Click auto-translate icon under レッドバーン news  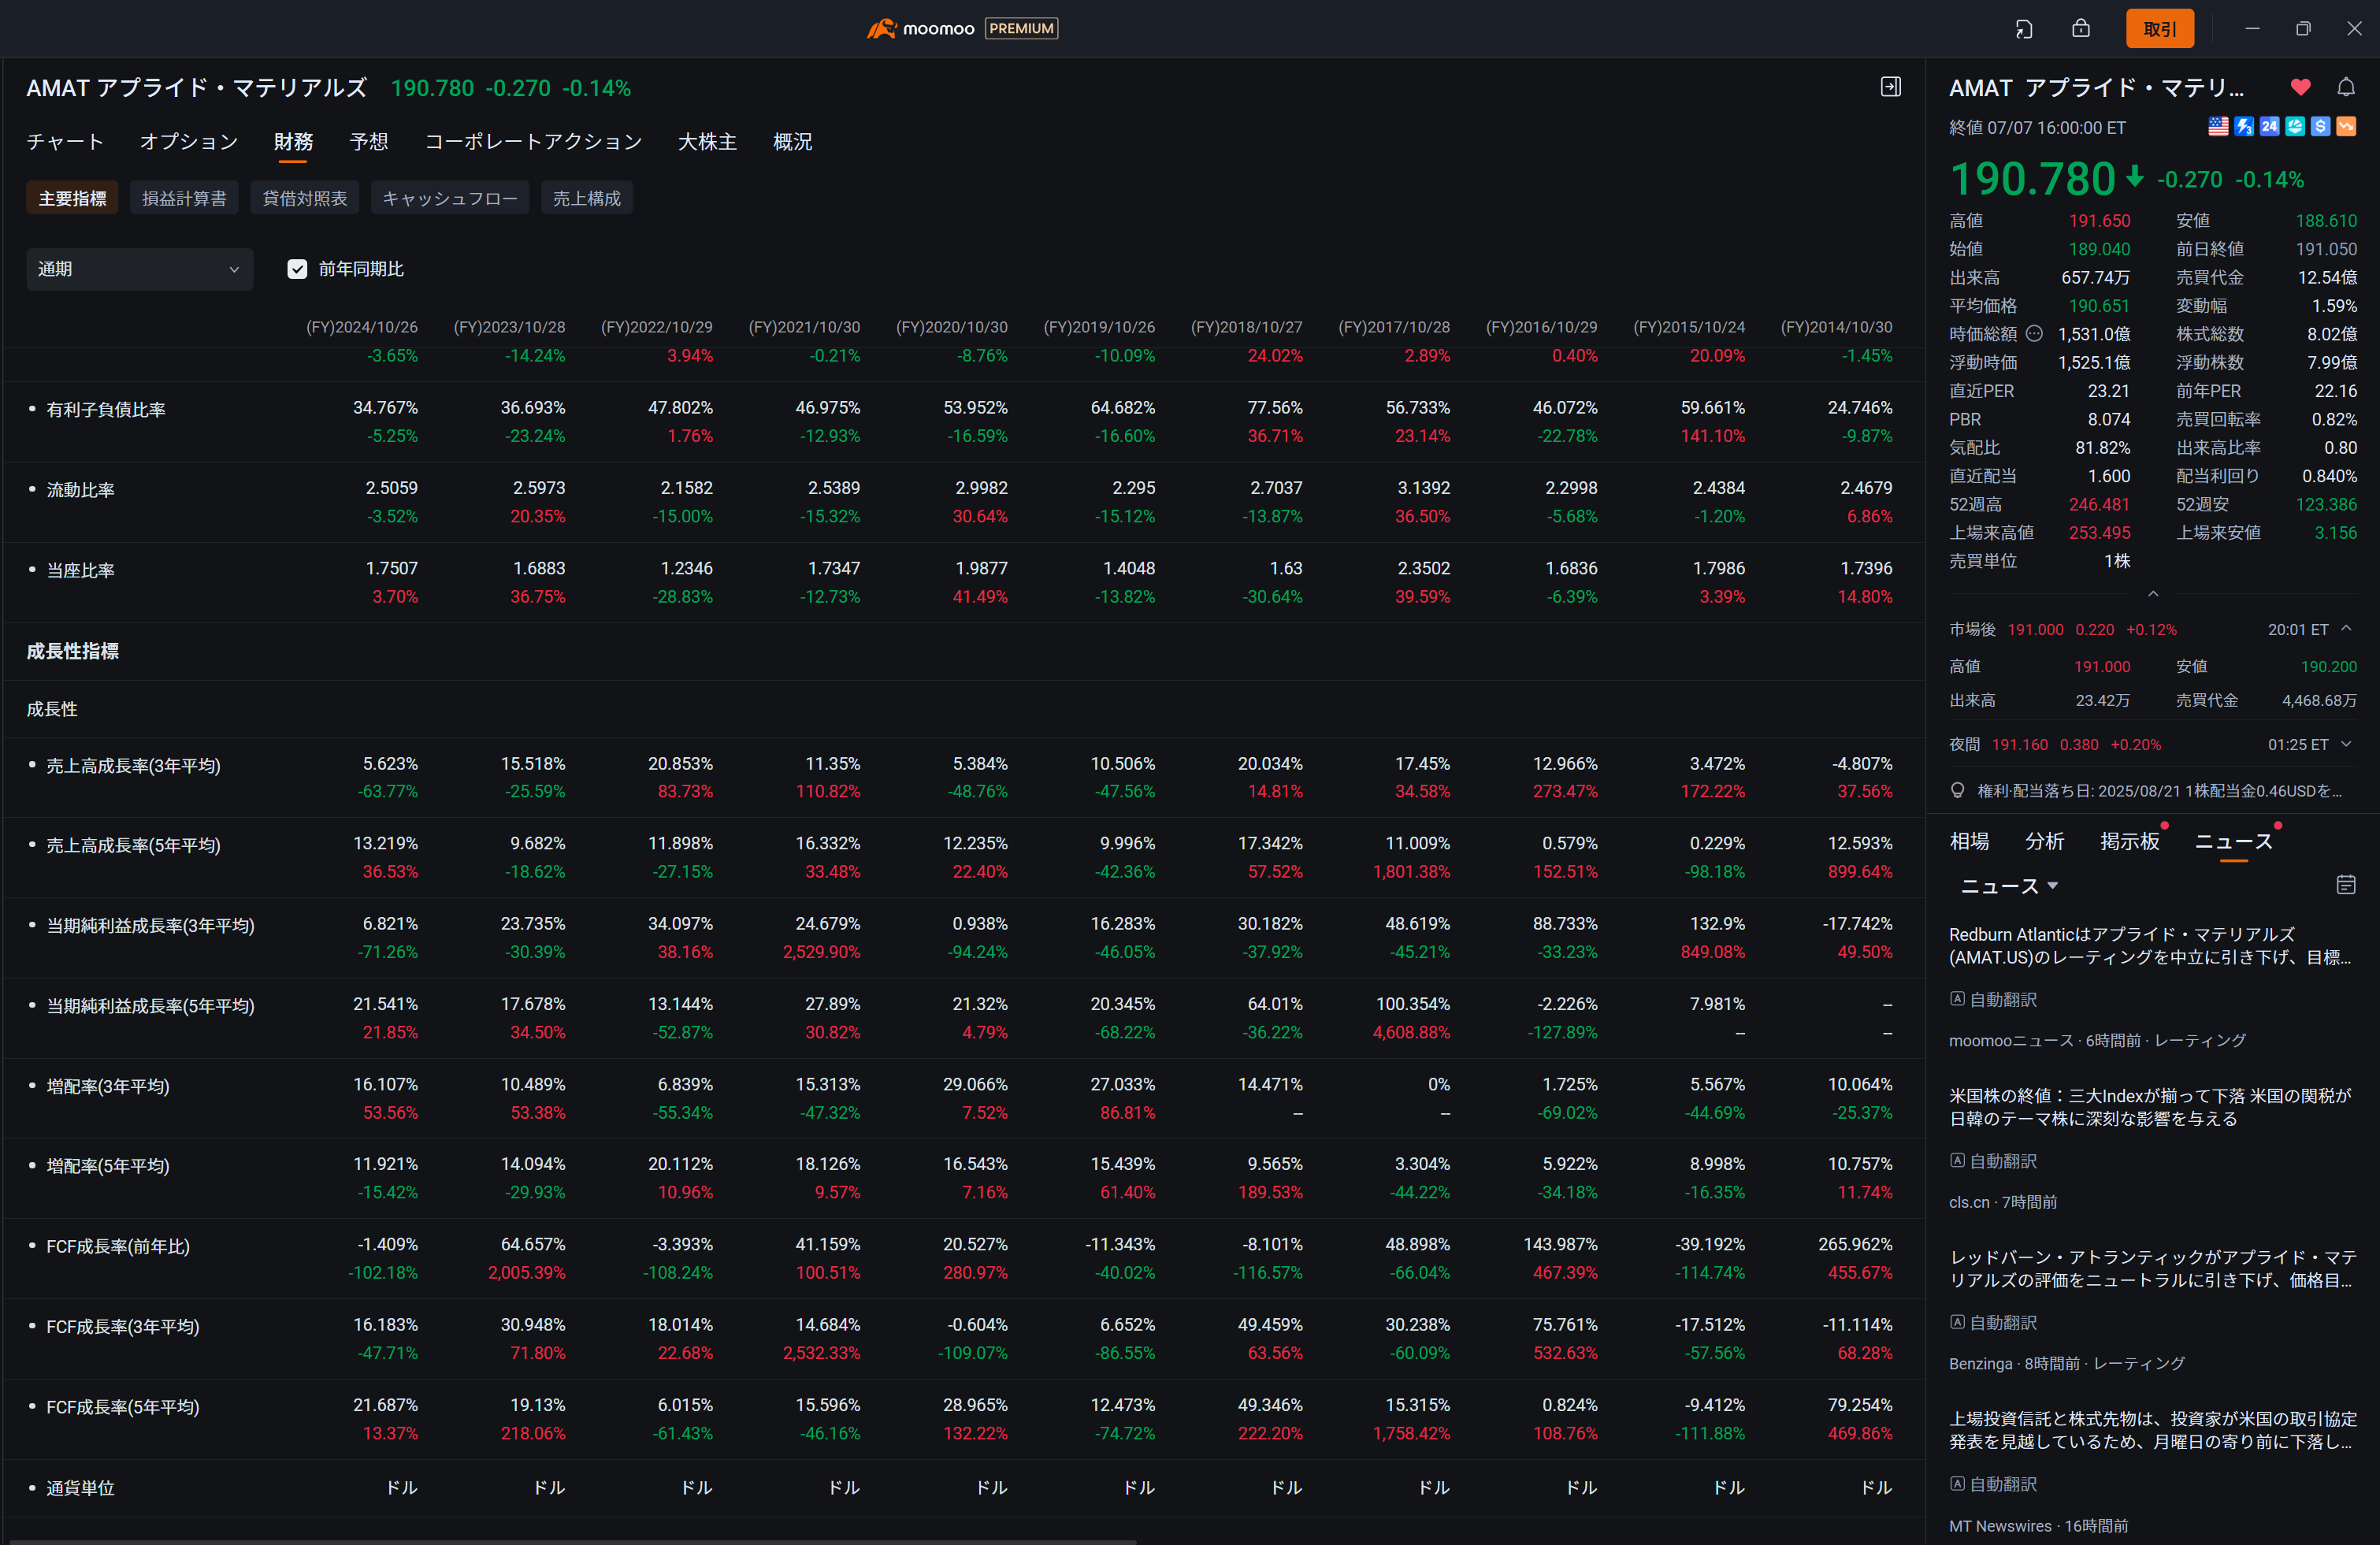(1958, 1322)
